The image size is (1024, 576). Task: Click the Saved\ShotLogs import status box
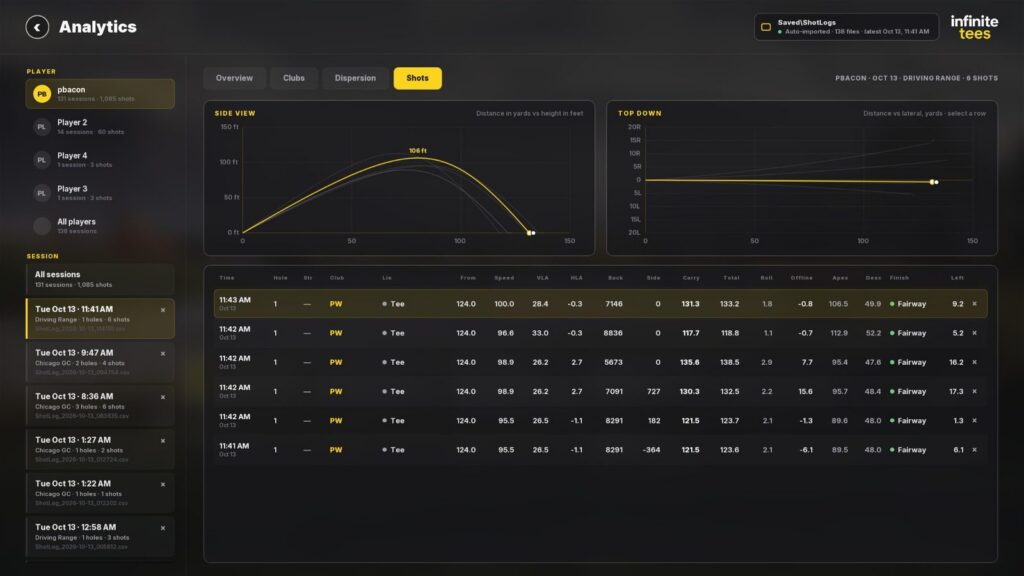click(846, 27)
